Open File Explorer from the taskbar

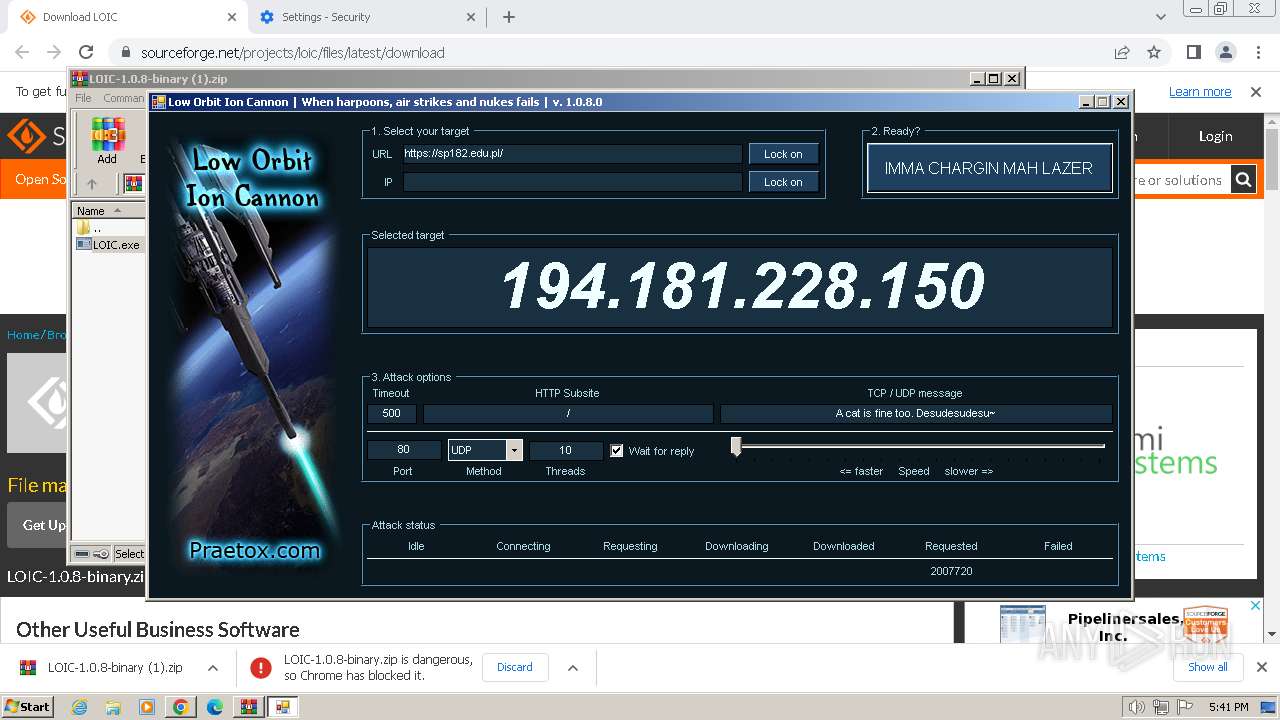[x=113, y=706]
